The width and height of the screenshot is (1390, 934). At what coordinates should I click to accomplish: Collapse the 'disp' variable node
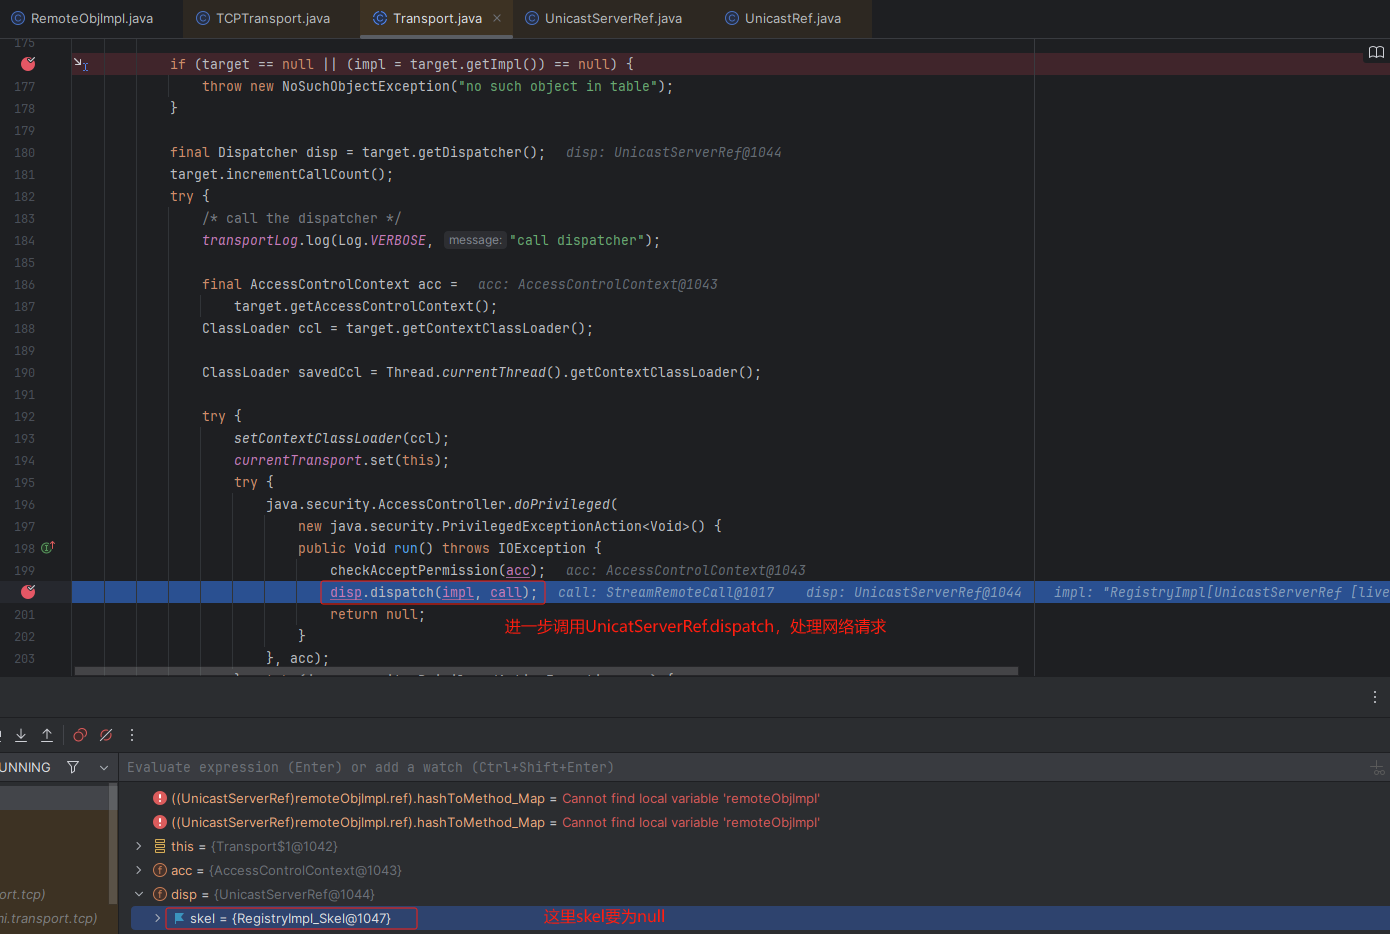[139, 894]
